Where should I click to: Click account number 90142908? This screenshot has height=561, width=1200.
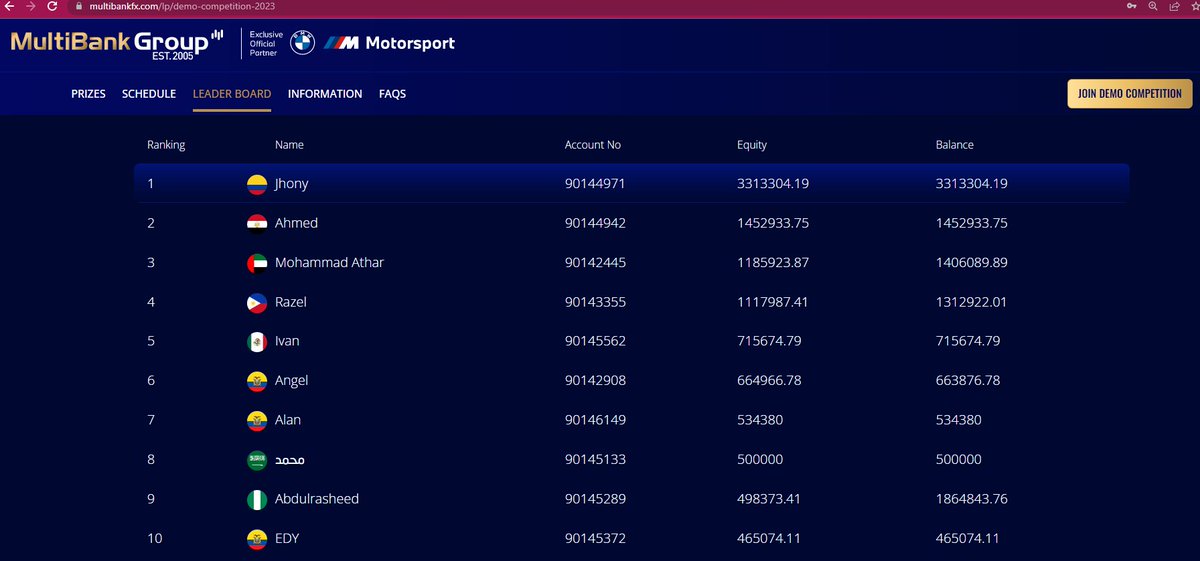pyautogui.click(x=595, y=381)
